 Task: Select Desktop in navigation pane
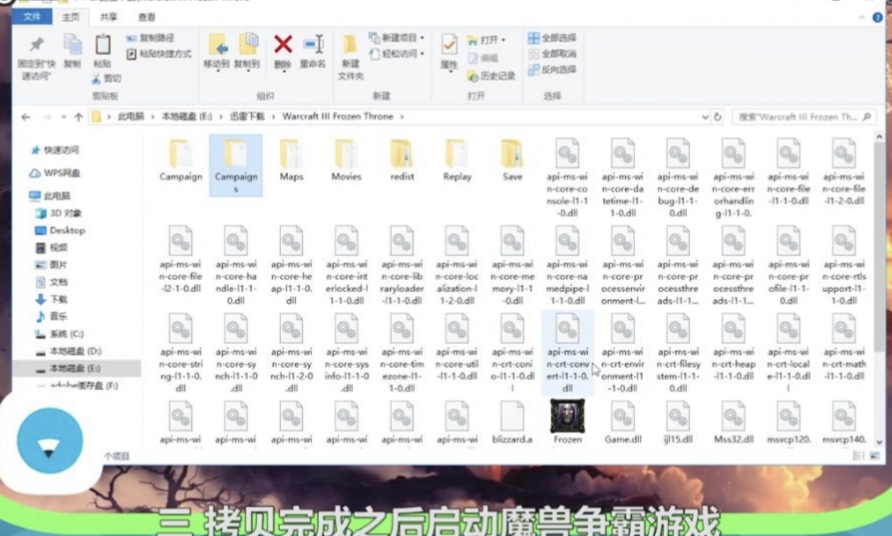click(x=60, y=230)
